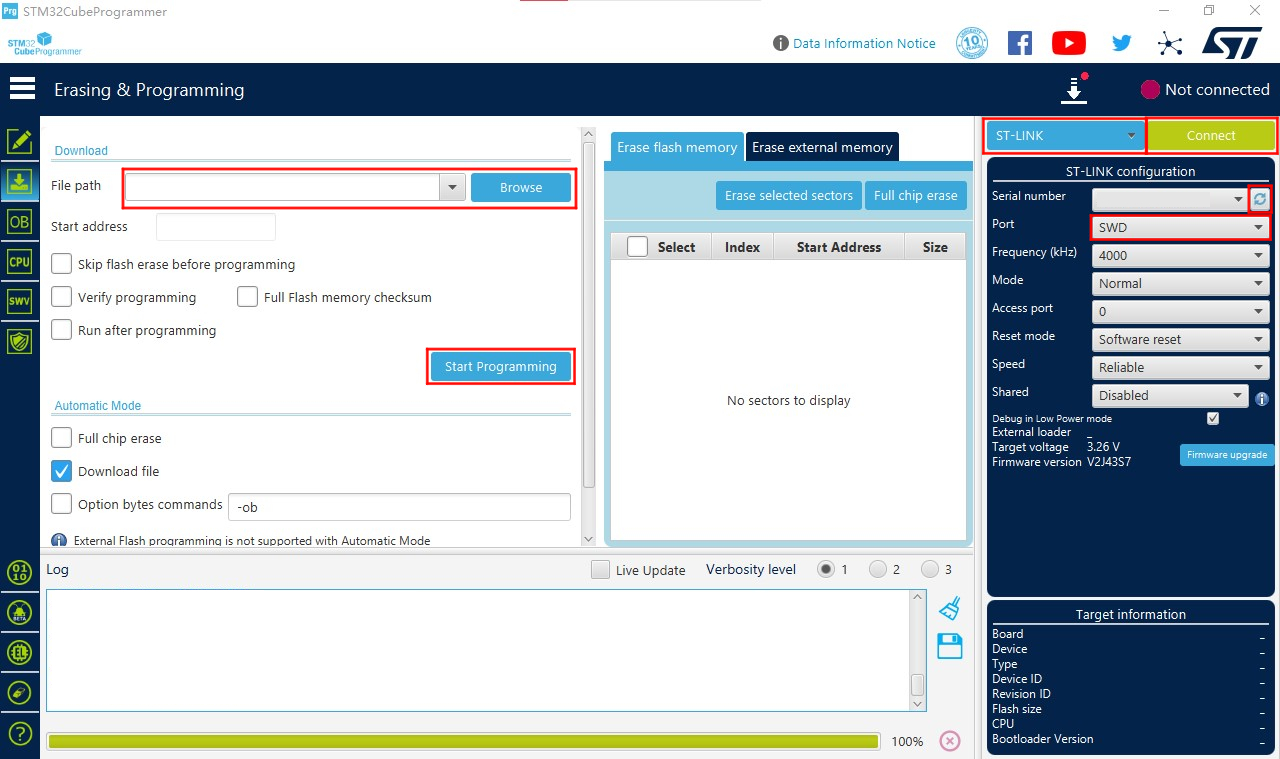Save the log using floppy disk icon
1280x759 pixels.
tap(948, 646)
